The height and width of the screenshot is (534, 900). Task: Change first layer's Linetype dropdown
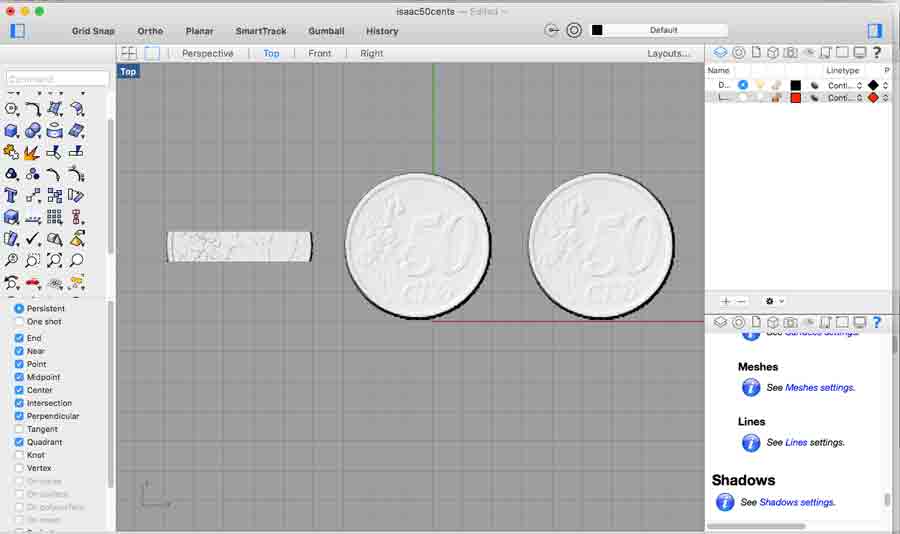844,85
